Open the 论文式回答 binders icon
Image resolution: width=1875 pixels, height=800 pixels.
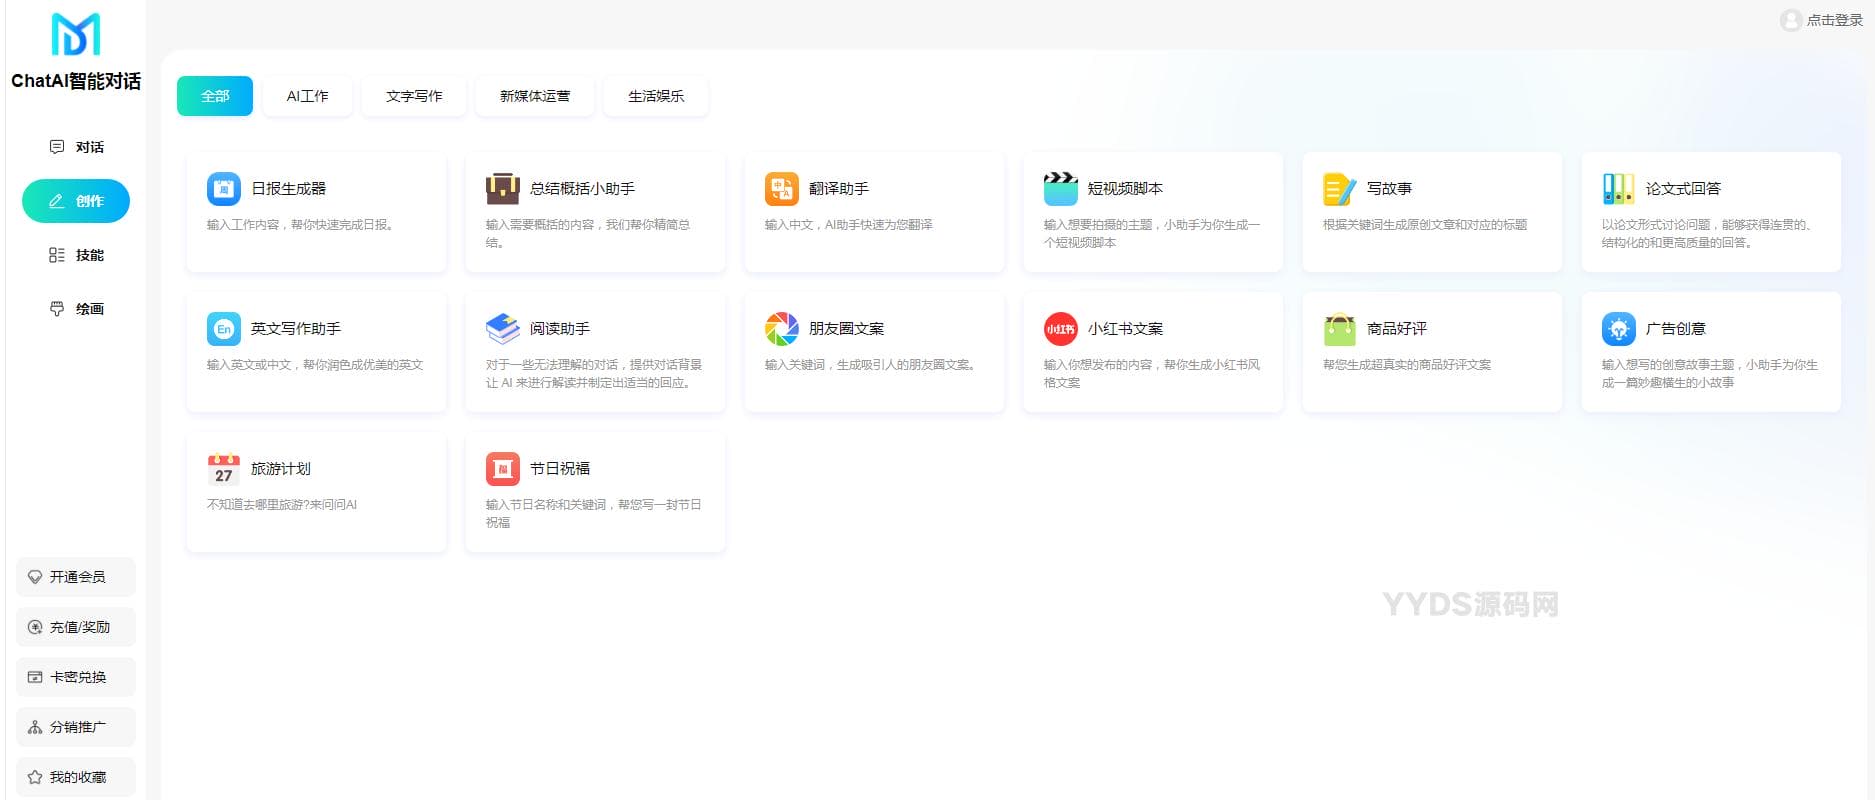point(1618,188)
